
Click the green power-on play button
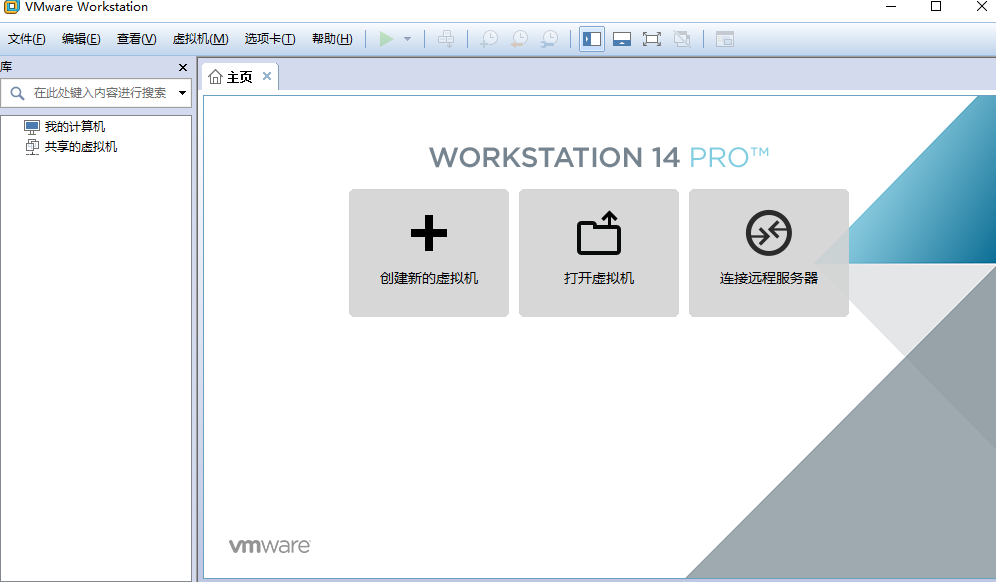coord(386,39)
